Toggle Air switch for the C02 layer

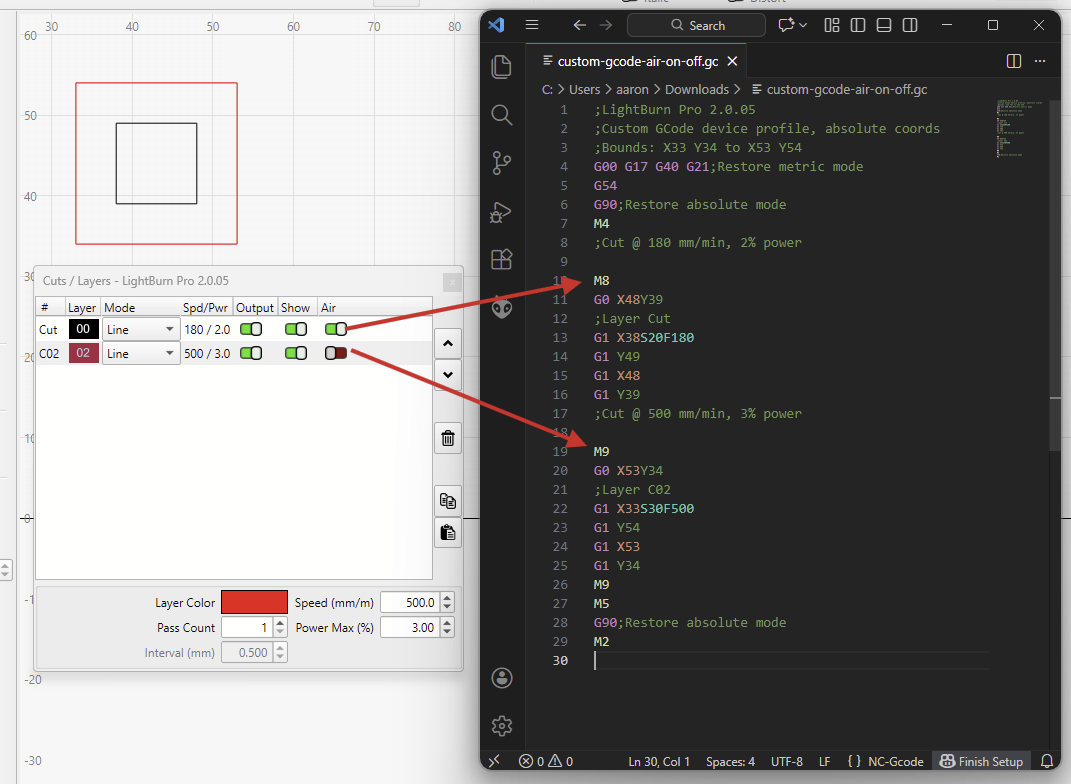pyautogui.click(x=335, y=353)
